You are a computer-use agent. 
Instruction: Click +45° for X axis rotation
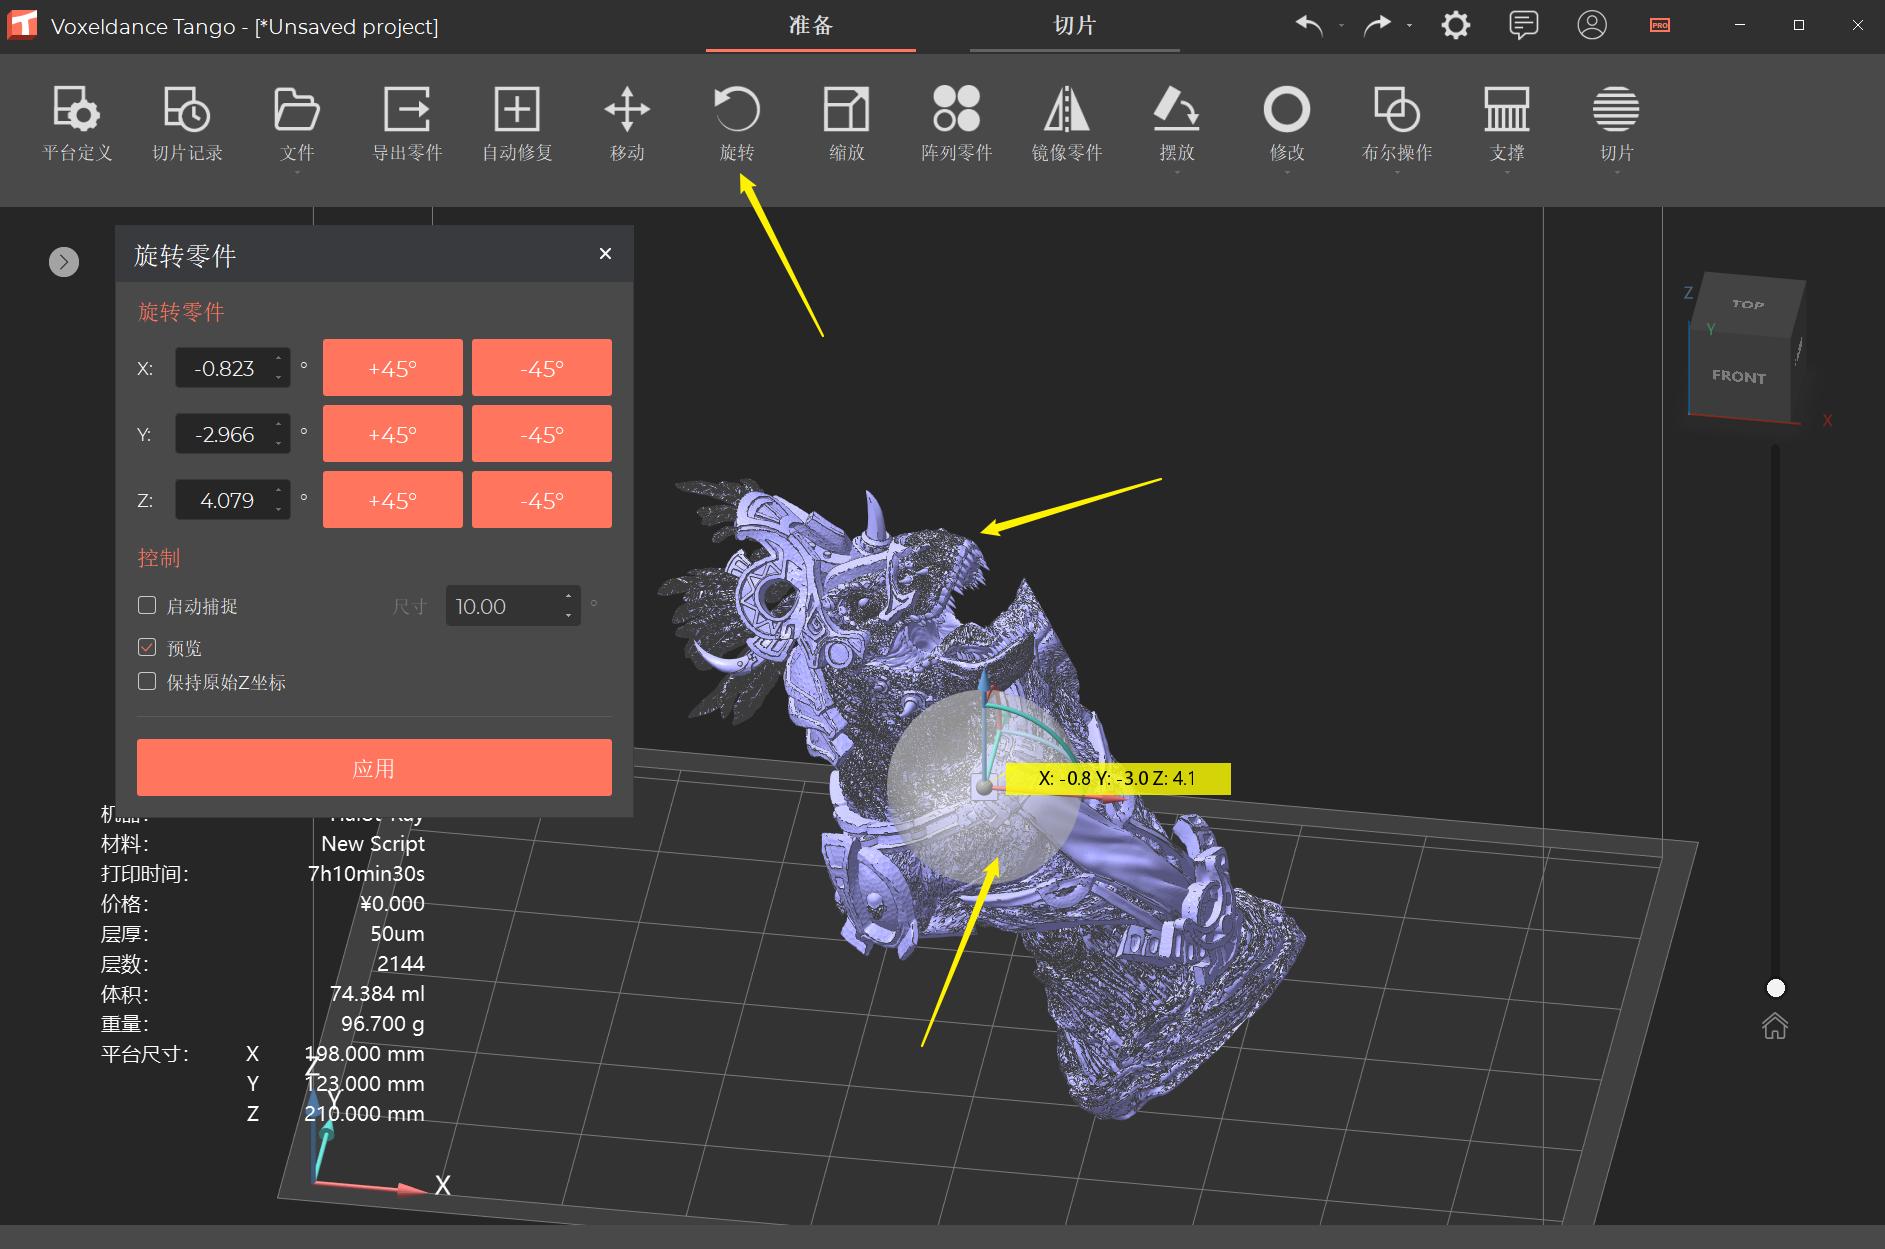pyautogui.click(x=392, y=367)
